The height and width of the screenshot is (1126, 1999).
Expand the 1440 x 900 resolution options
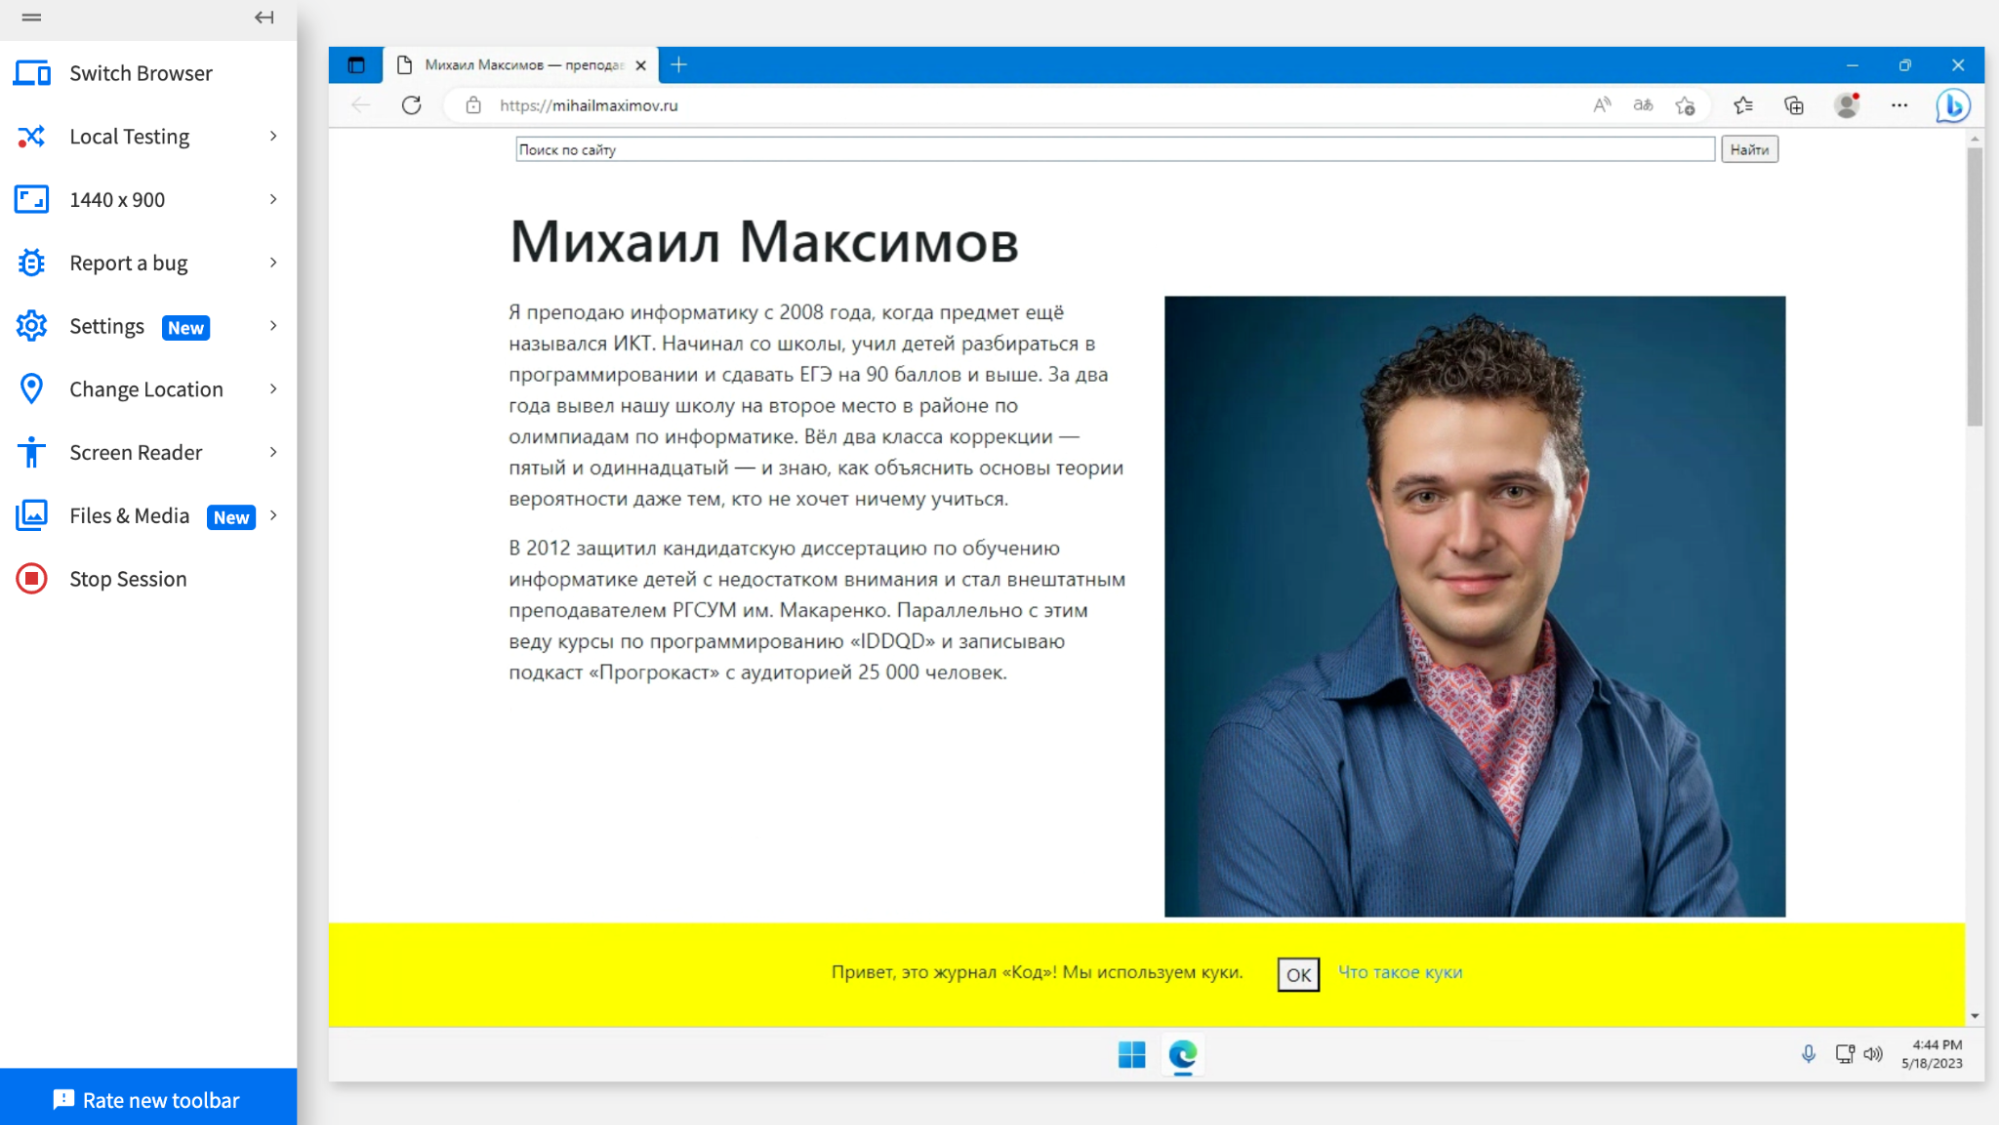tap(272, 199)
